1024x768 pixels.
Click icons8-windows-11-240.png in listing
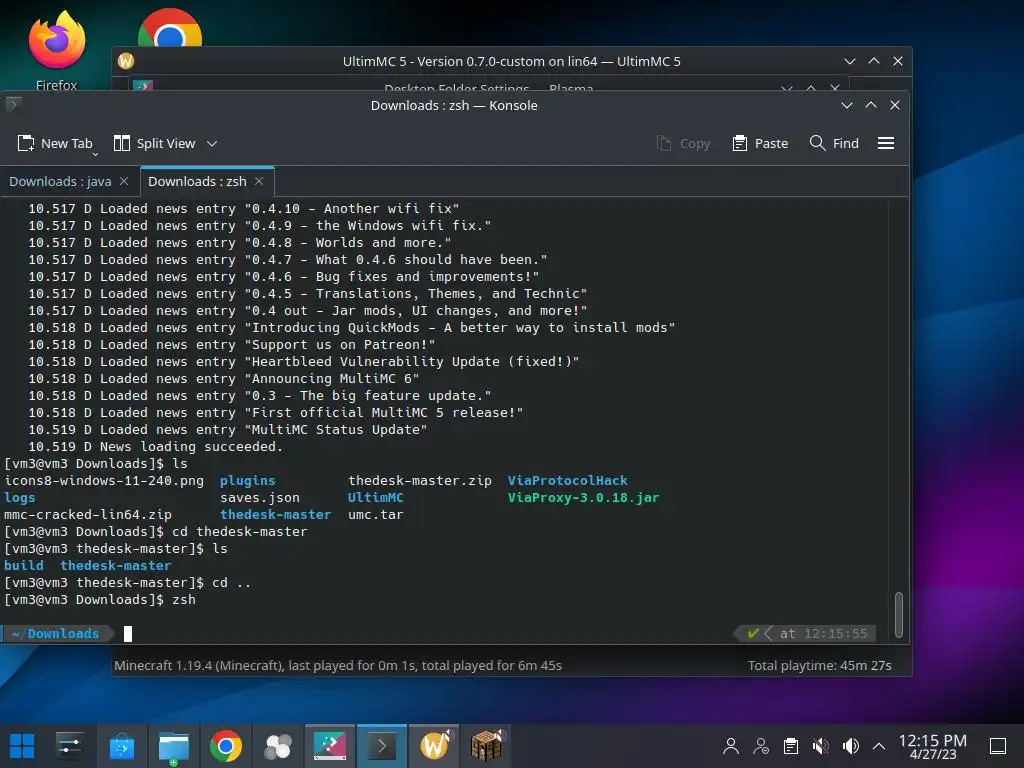point(104,481)
